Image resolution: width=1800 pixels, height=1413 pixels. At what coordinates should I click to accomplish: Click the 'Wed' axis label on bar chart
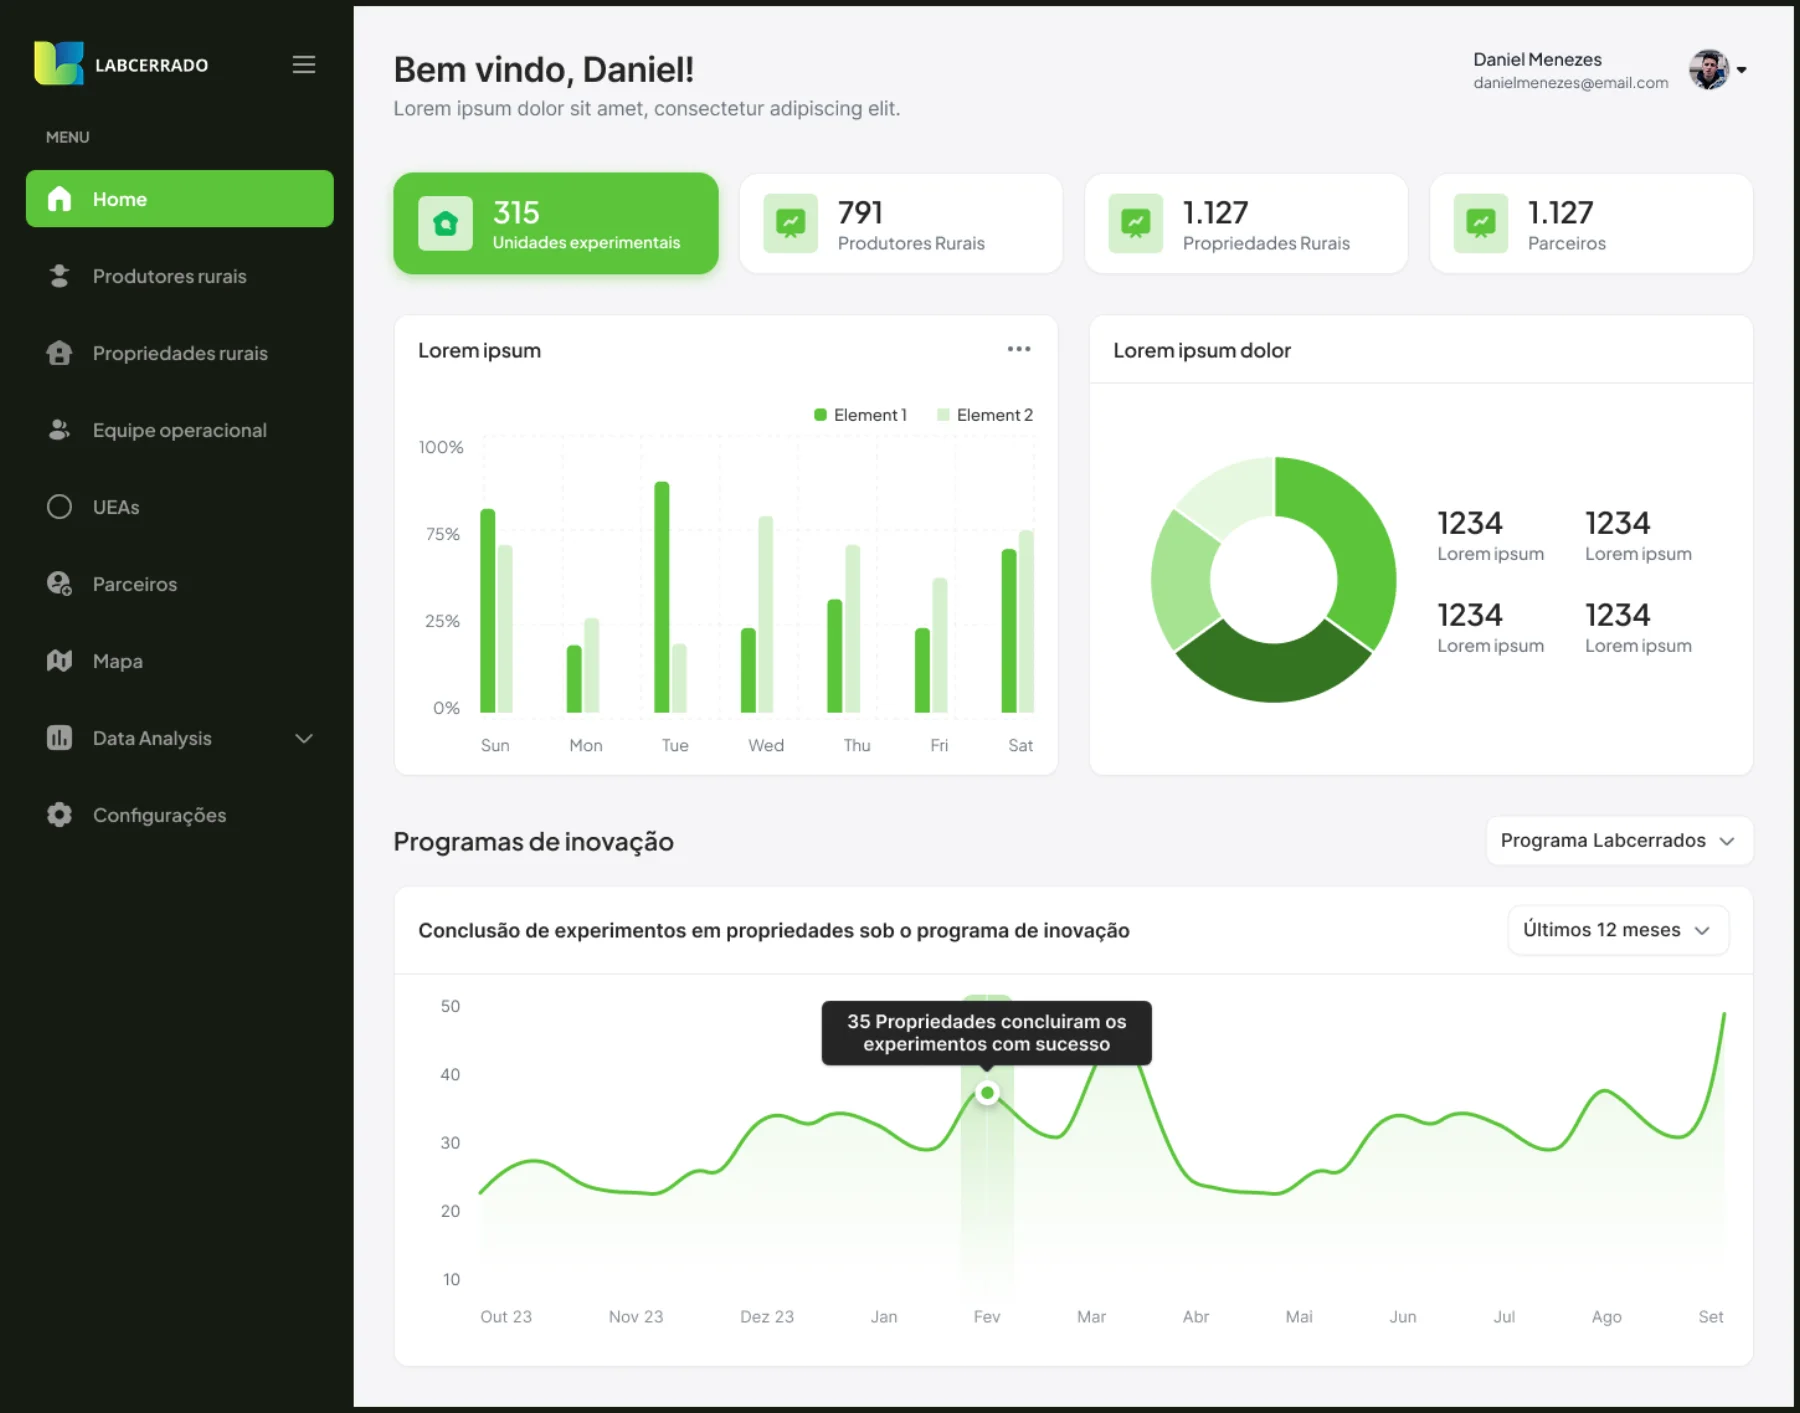[x=766, y=746]
